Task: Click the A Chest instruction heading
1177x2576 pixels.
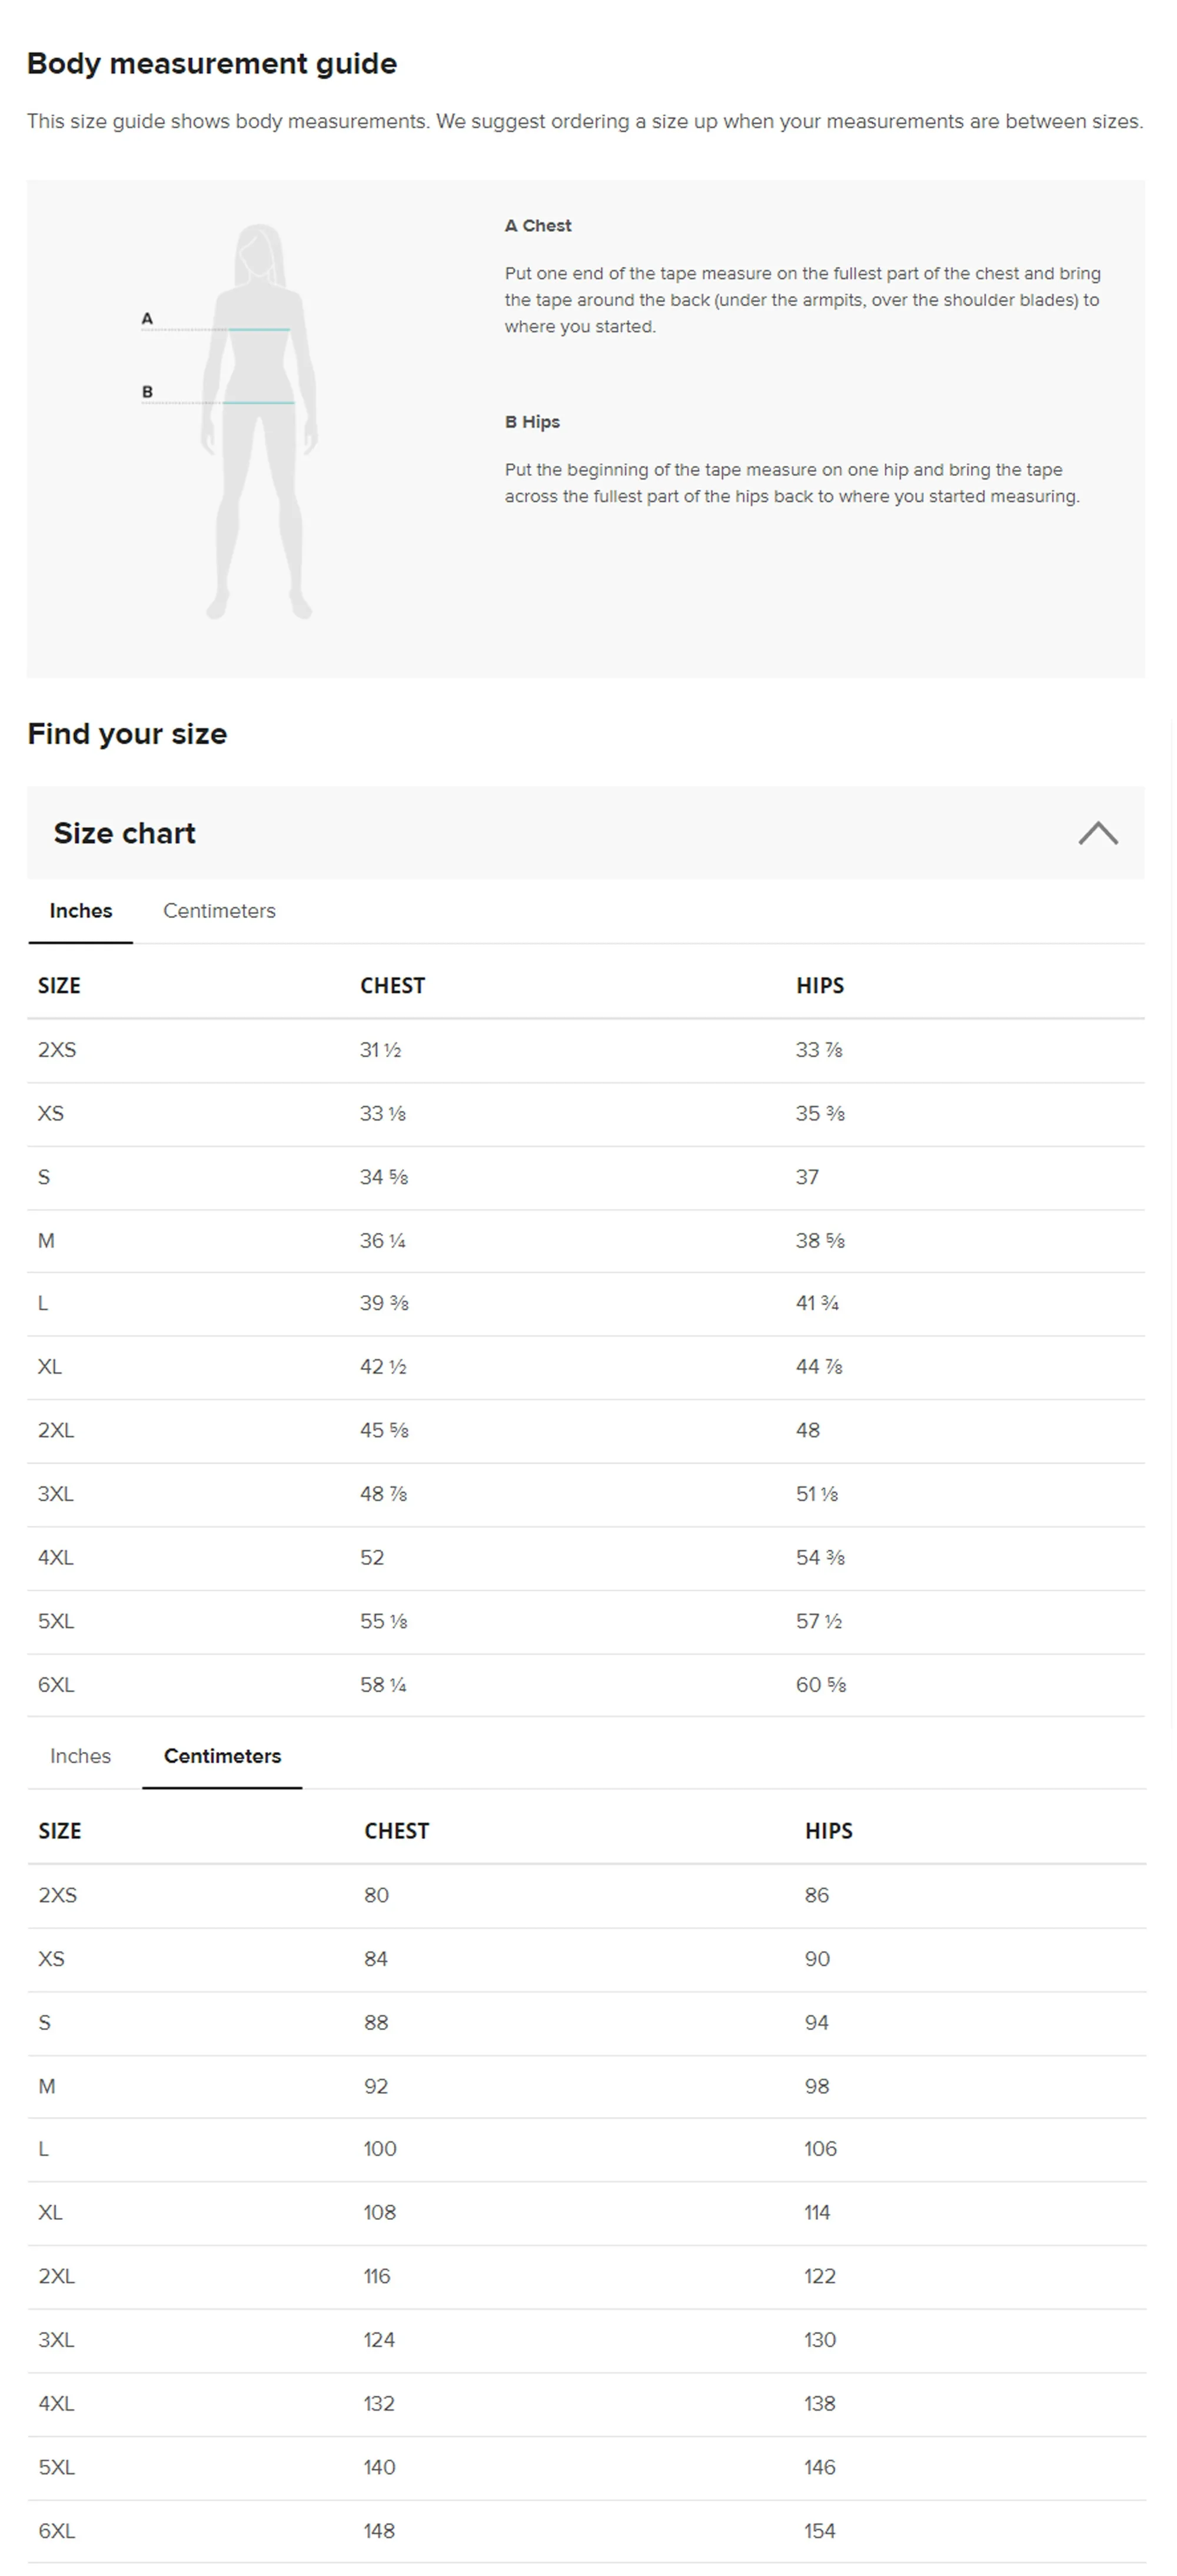Action: point(538,226)
